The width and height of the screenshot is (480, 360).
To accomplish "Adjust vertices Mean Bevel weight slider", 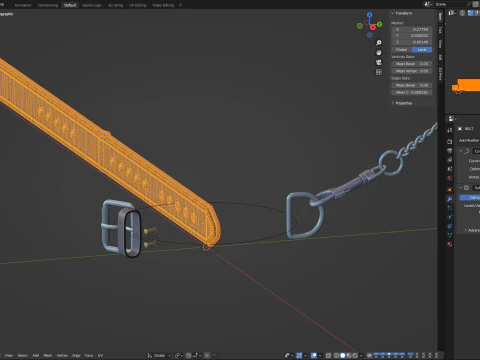I will (412, 64).
